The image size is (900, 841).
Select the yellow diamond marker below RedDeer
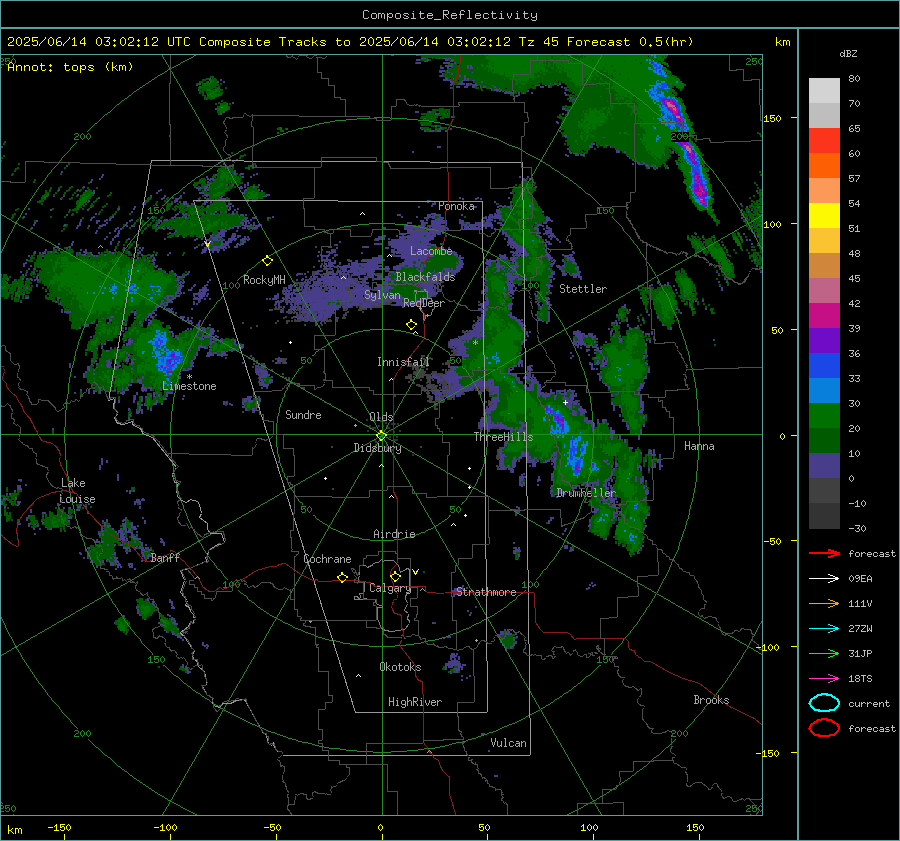pyautogui.click(x=411, y=325)
